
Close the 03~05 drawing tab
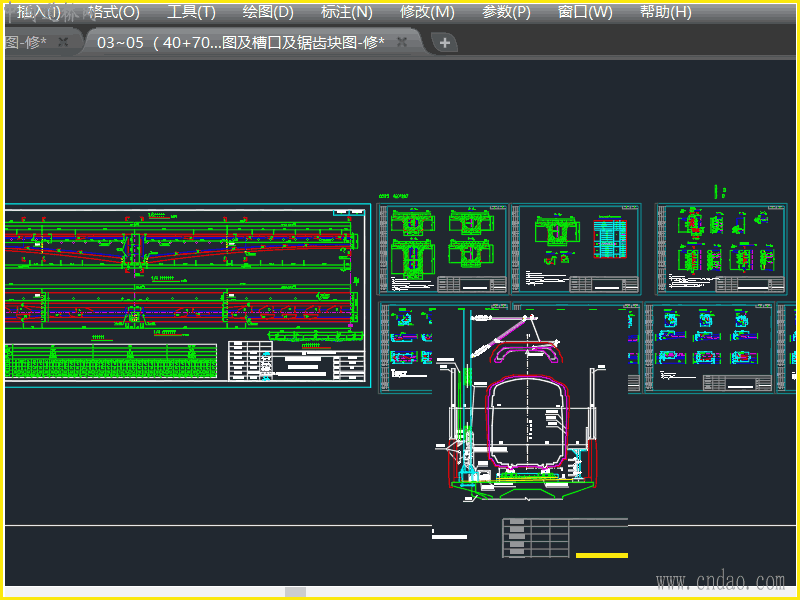pos(402,42)
